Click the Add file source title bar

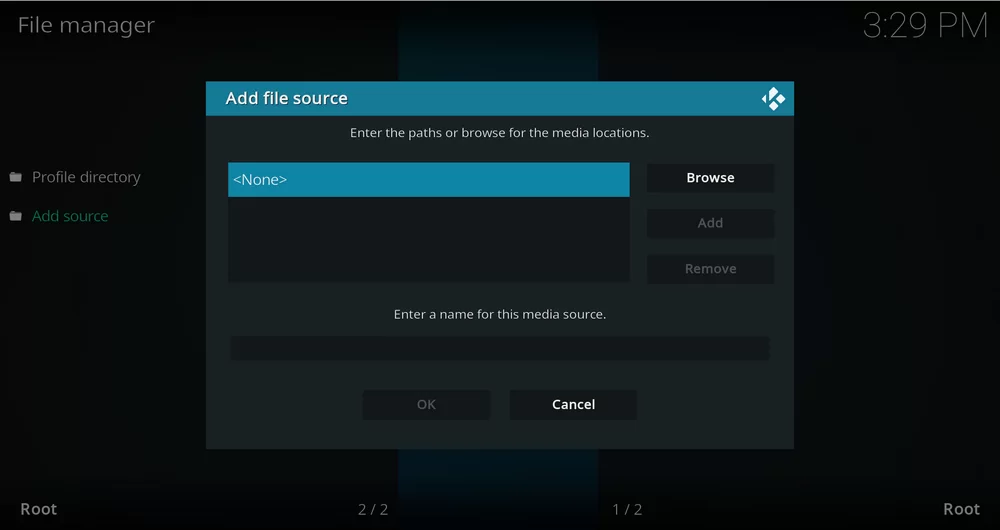coord(480,99)
